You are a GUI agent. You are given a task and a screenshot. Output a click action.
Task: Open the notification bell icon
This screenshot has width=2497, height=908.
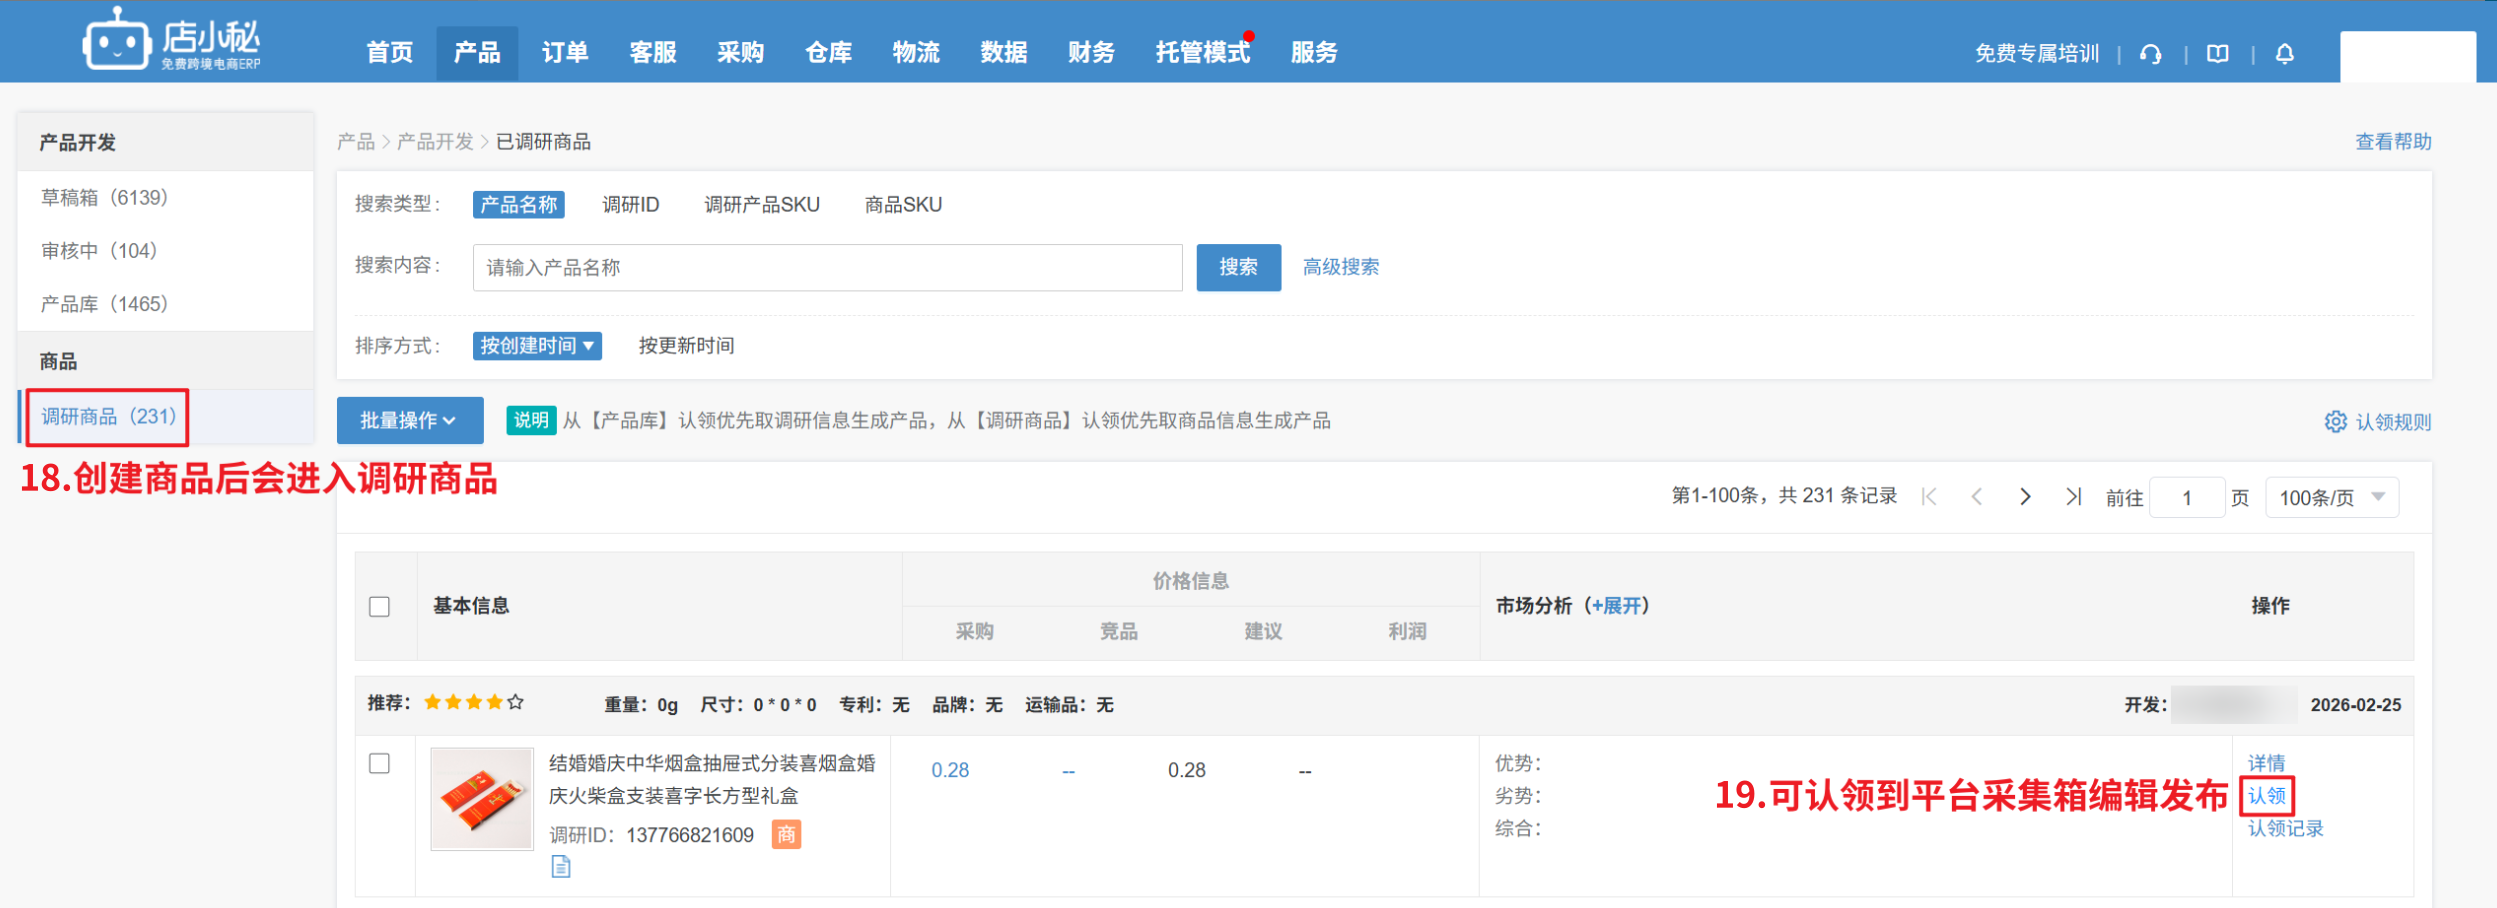pos(2284,54)
